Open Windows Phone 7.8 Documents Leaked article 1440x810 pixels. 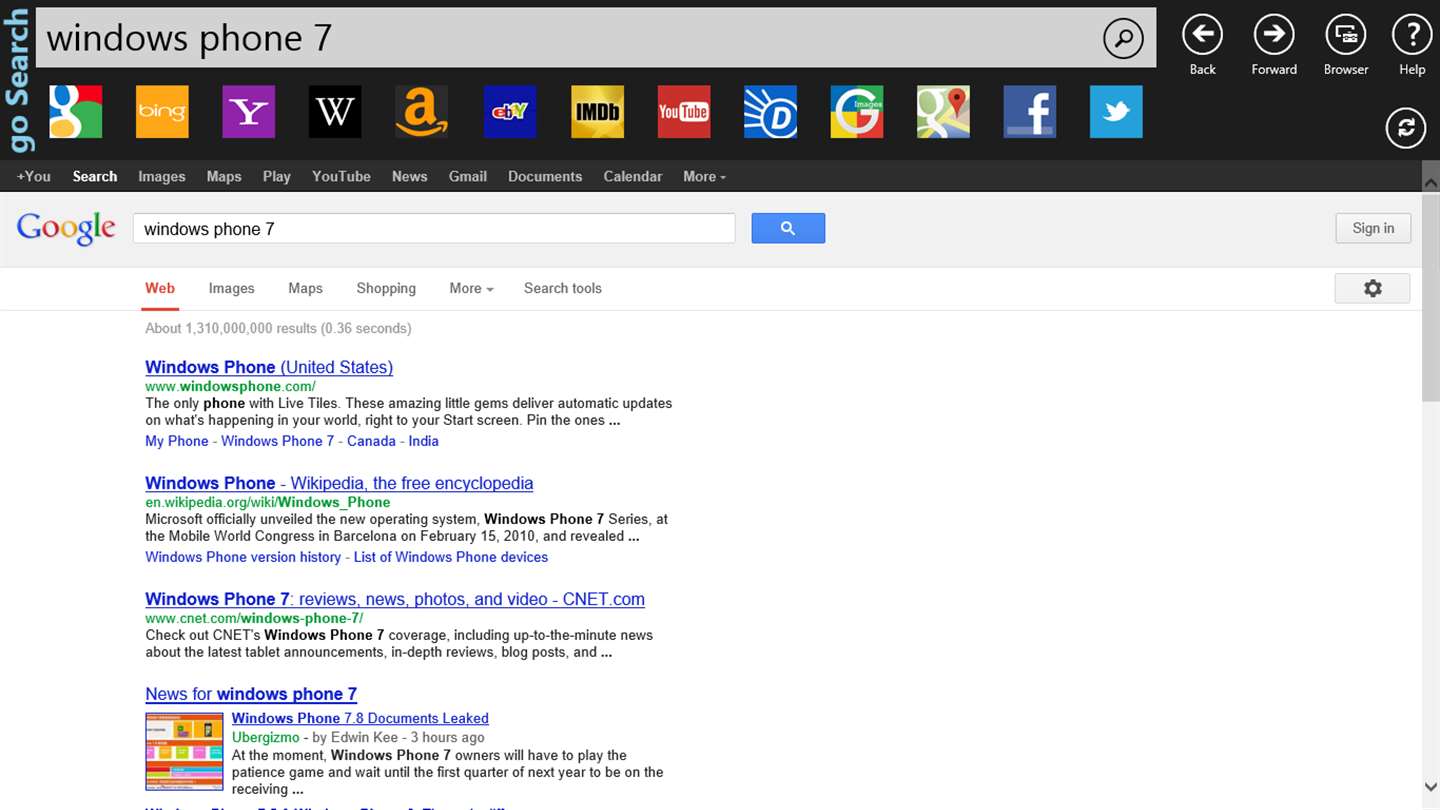click(x=360, y=718)
